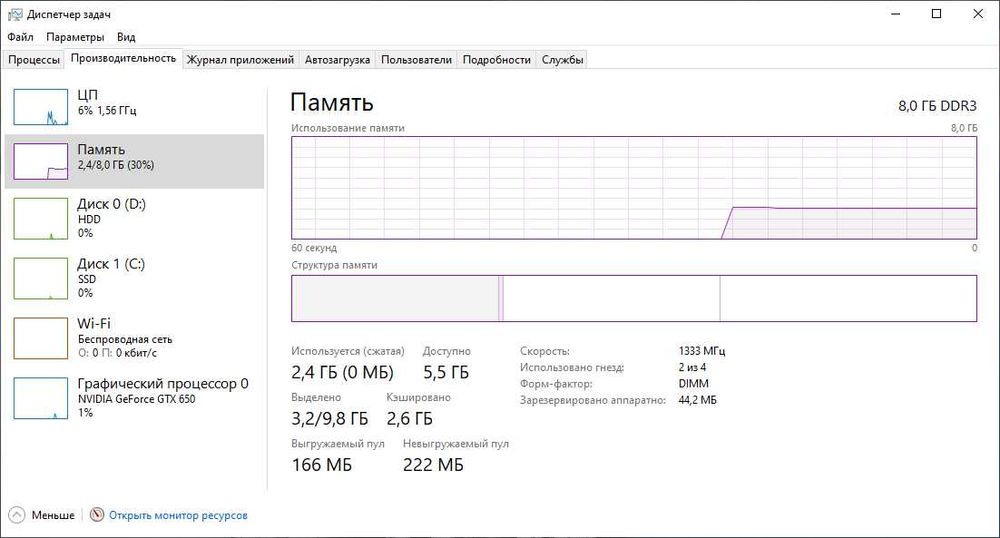Select the Память mini graph thumbnail
Image resolution: width=1000 pixels, height=538 pixels.
coord(41,161)
